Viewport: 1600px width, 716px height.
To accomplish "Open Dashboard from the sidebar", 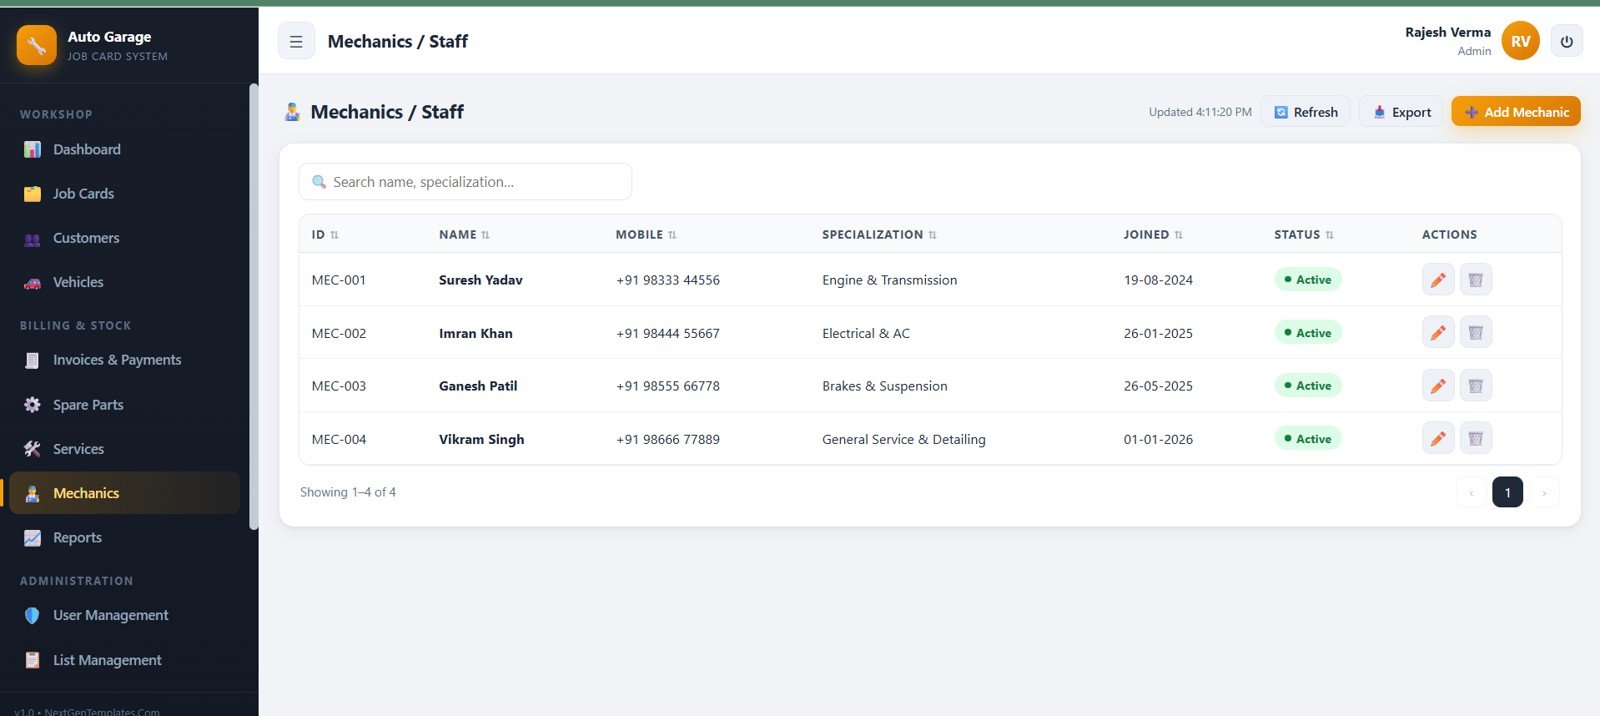I will point(124,149).
